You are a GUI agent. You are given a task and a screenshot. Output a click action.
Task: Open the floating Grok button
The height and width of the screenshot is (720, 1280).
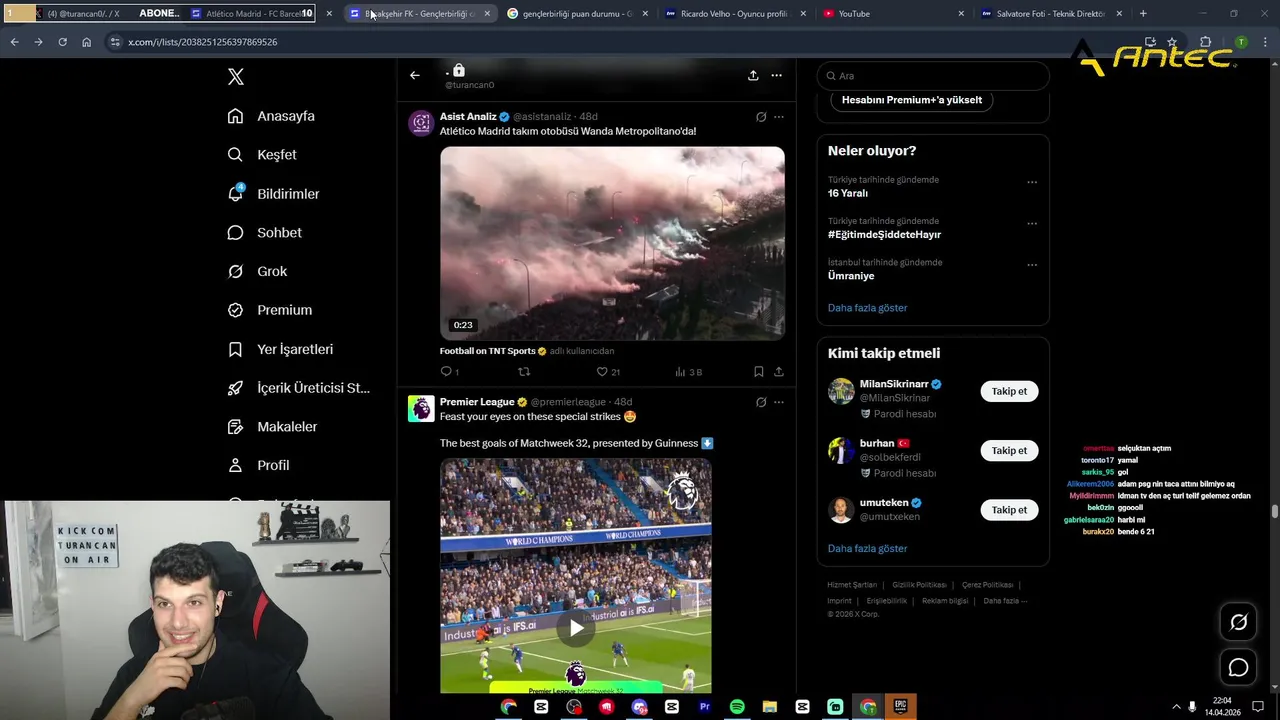[1238, 622]
